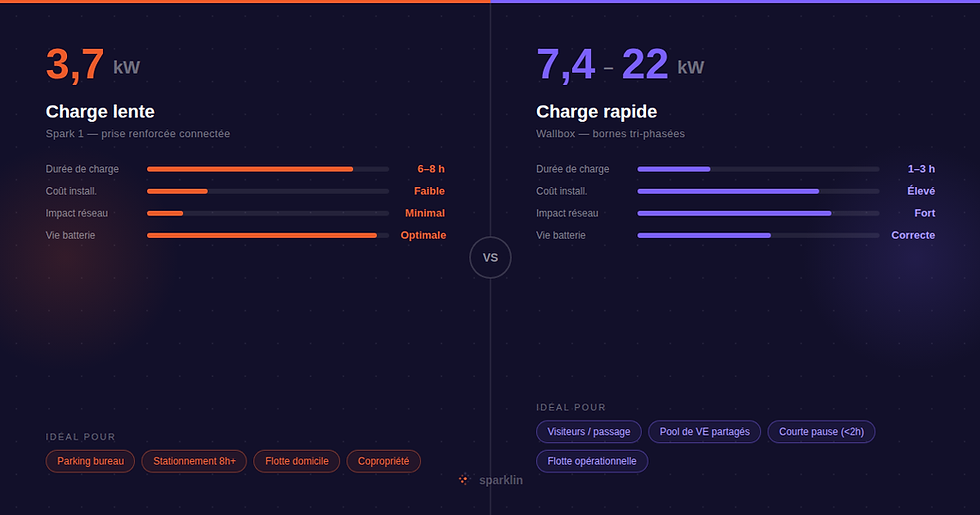Select the Visiteurs / passage tag
Viewport: 980px width, 515px height.
click(589, 432)
